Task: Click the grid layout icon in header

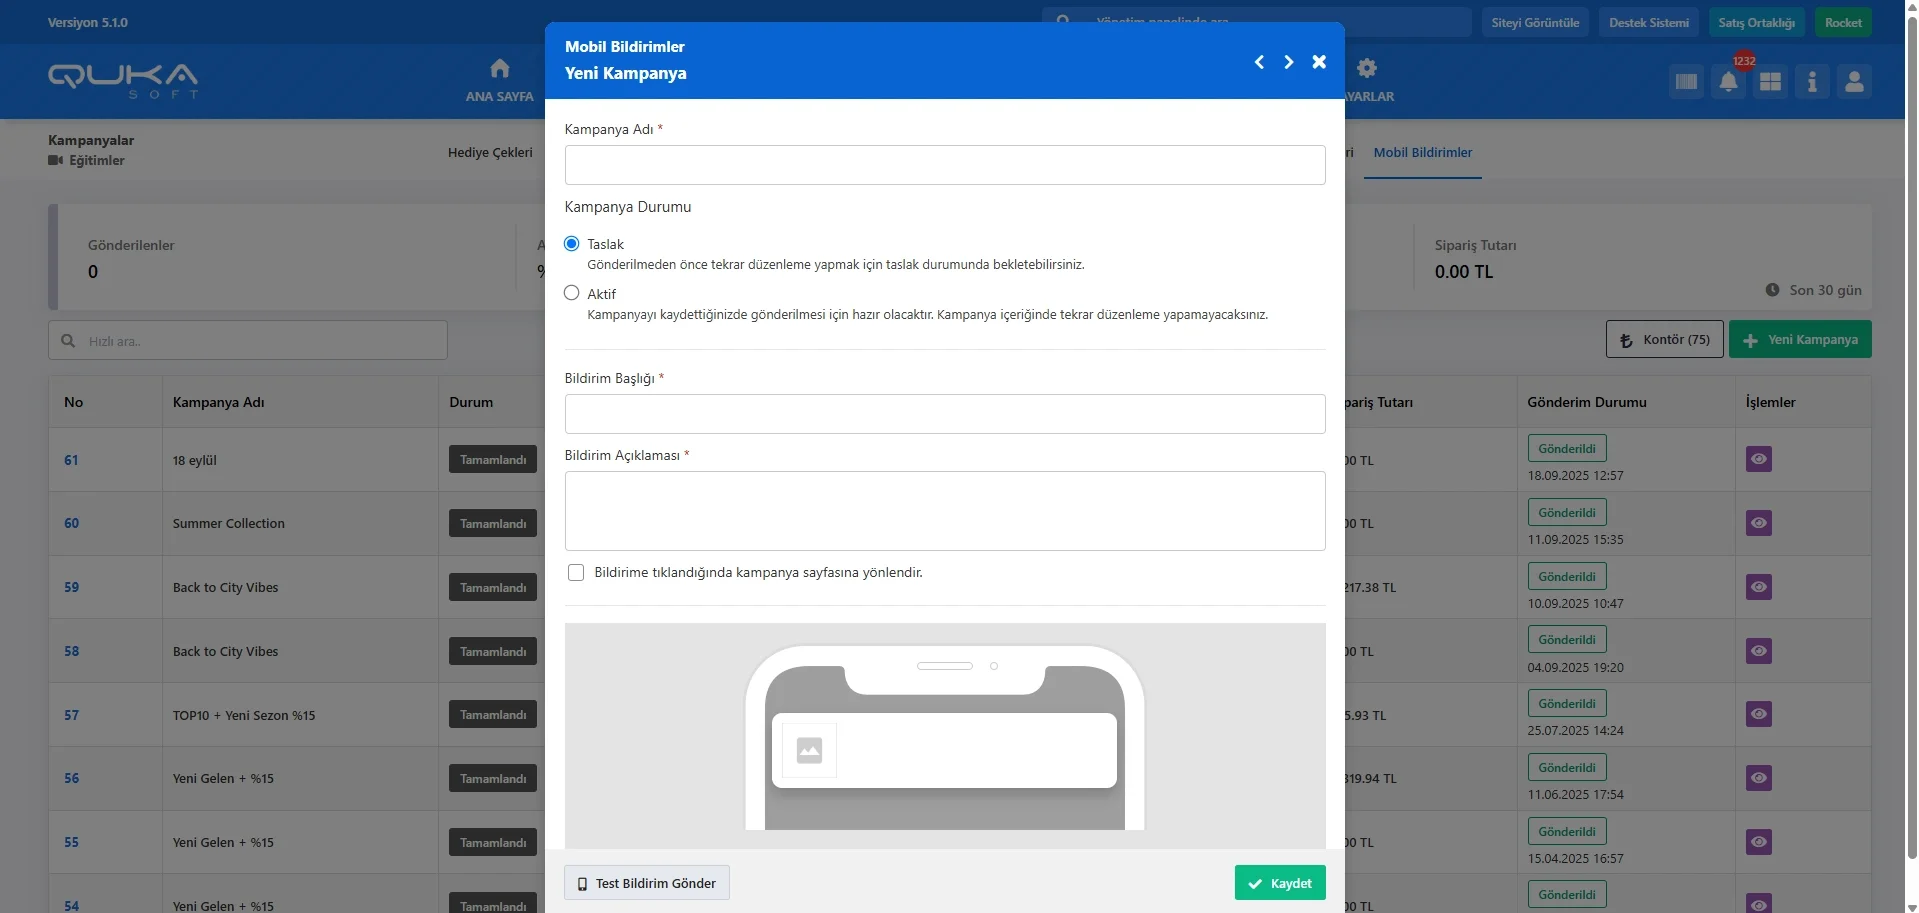Action: [x=1770, y=82]
